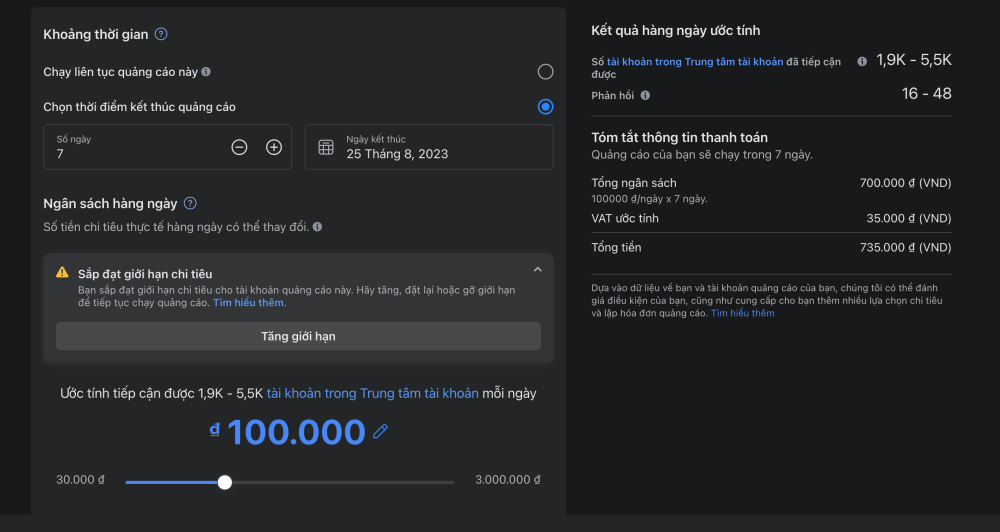Screen dimensions: 1000x532
Task: Open the calendar icon for end date
Action: coord(326,147)
